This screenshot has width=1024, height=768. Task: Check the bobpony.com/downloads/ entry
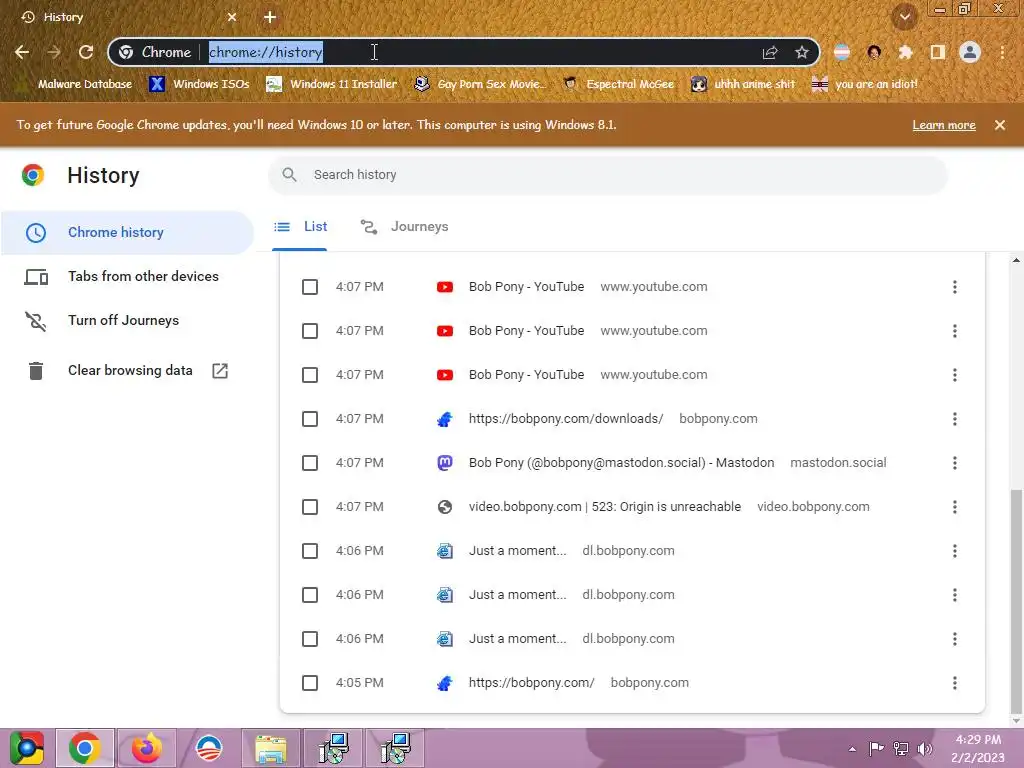[310, 419]
